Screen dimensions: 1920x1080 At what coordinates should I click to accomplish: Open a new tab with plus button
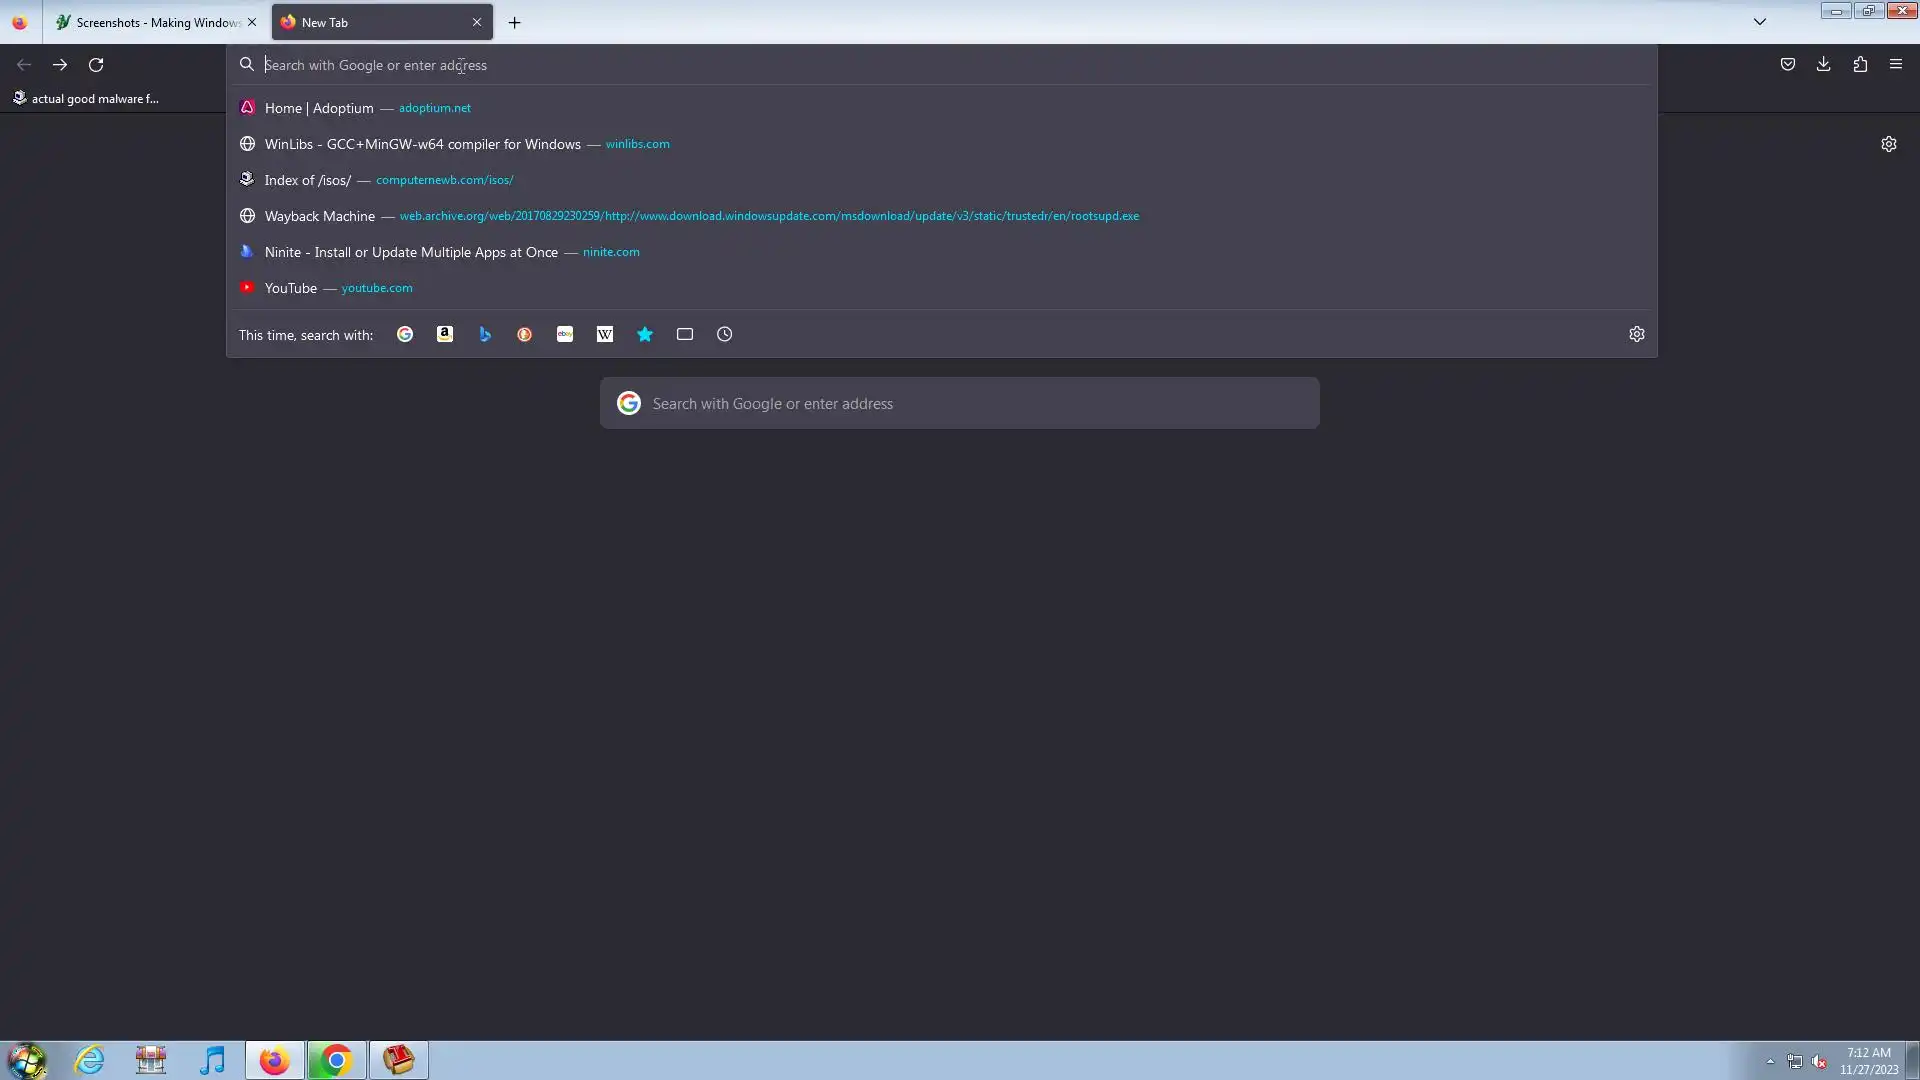(515, 22)
